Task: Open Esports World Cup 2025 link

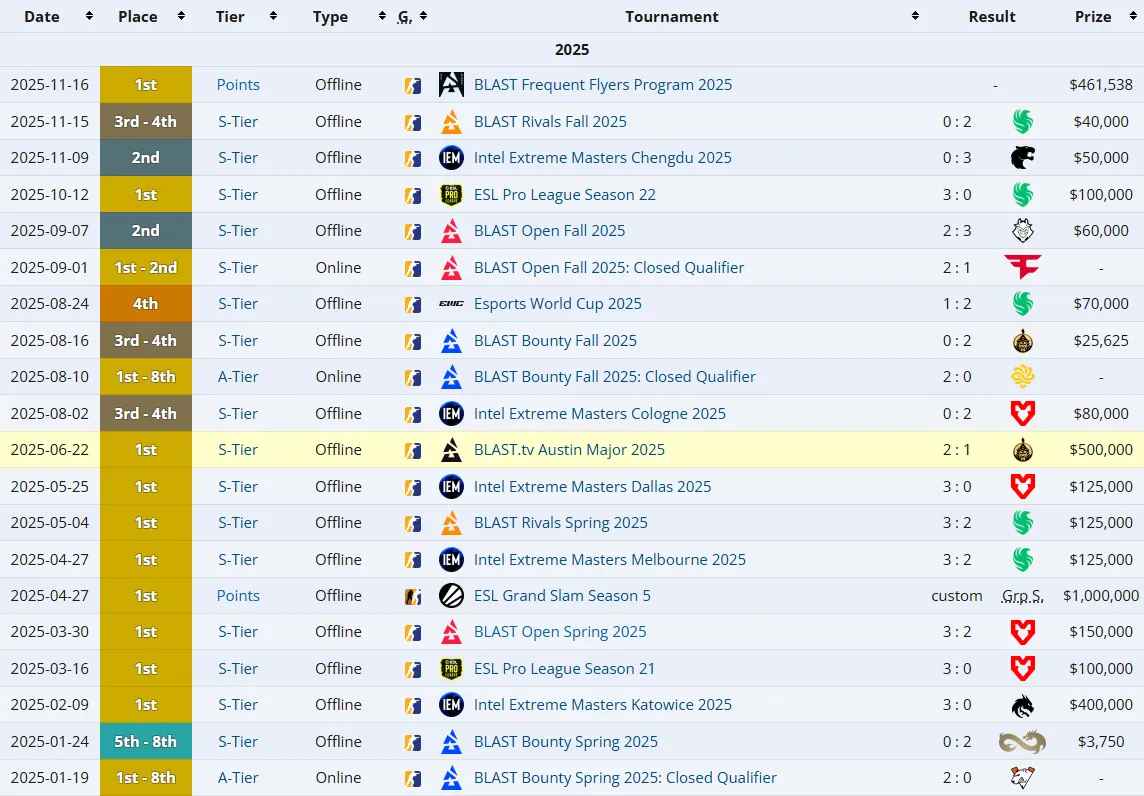Action: [557, 304]
